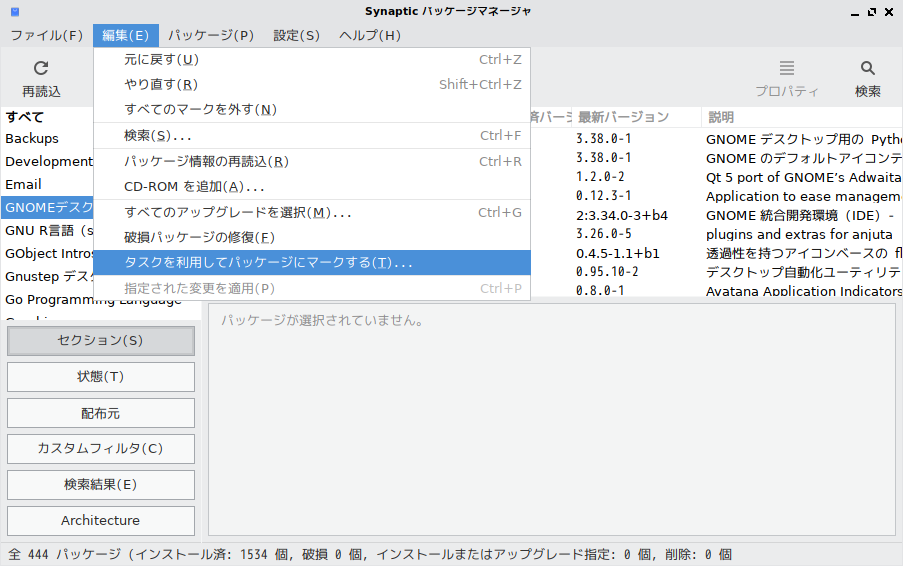This screenshot has height=566, width=903.
Task: Click version cell 0.95.10-2
Action: pos(607,272)
